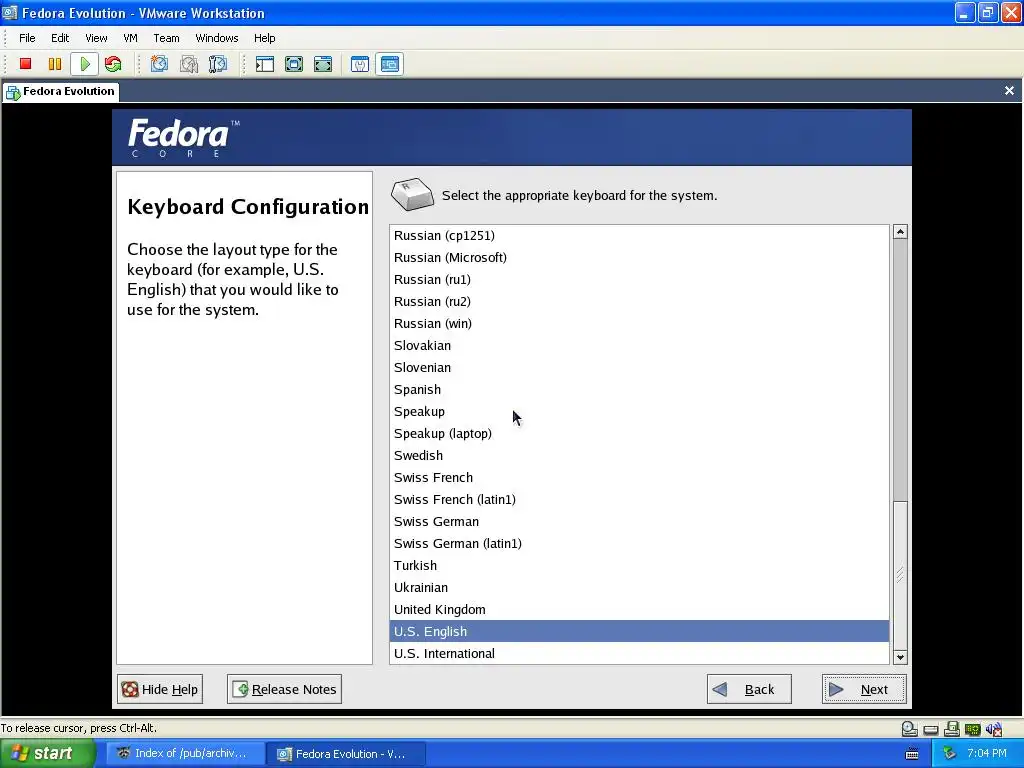Open the File menu
The height and width of the screenshot is (768, 1024).
coord(27,38)
